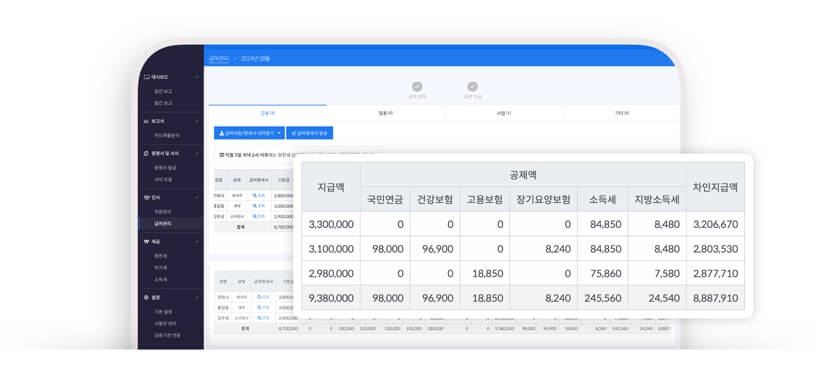Click the first step circle check icon

click(417, 87)
